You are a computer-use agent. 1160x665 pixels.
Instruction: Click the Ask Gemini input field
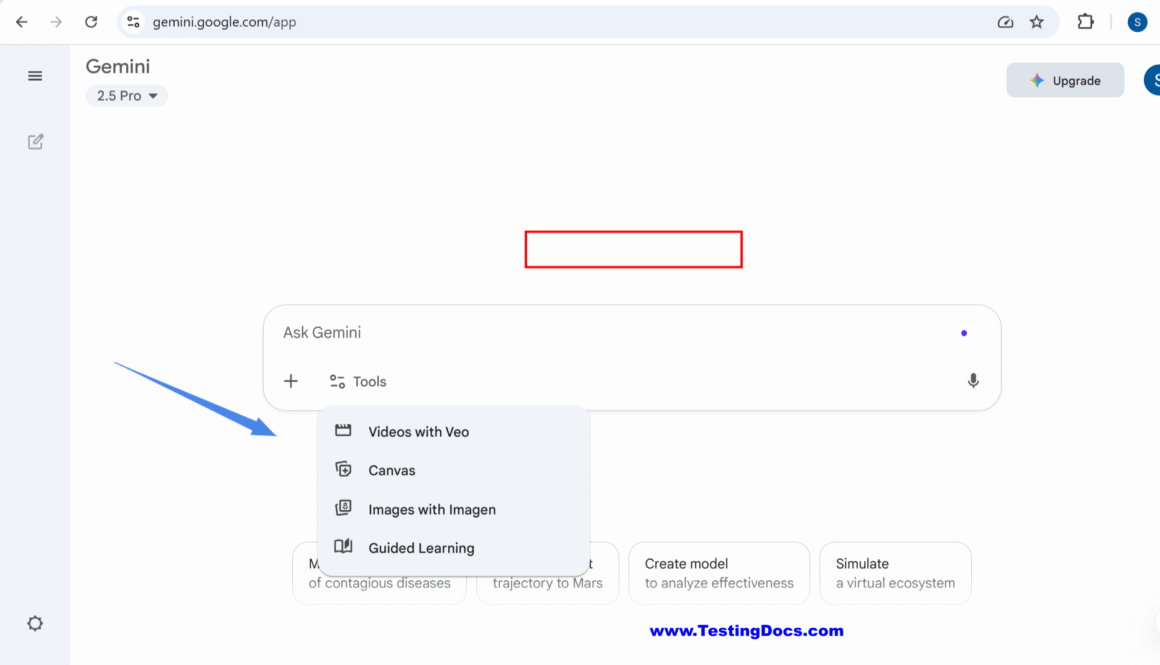[610, 333]
